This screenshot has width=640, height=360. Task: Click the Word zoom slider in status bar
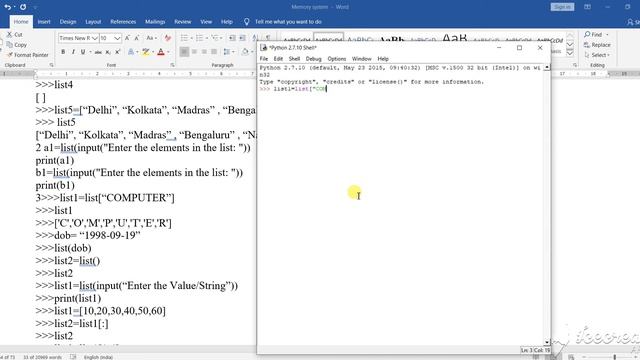614,357
